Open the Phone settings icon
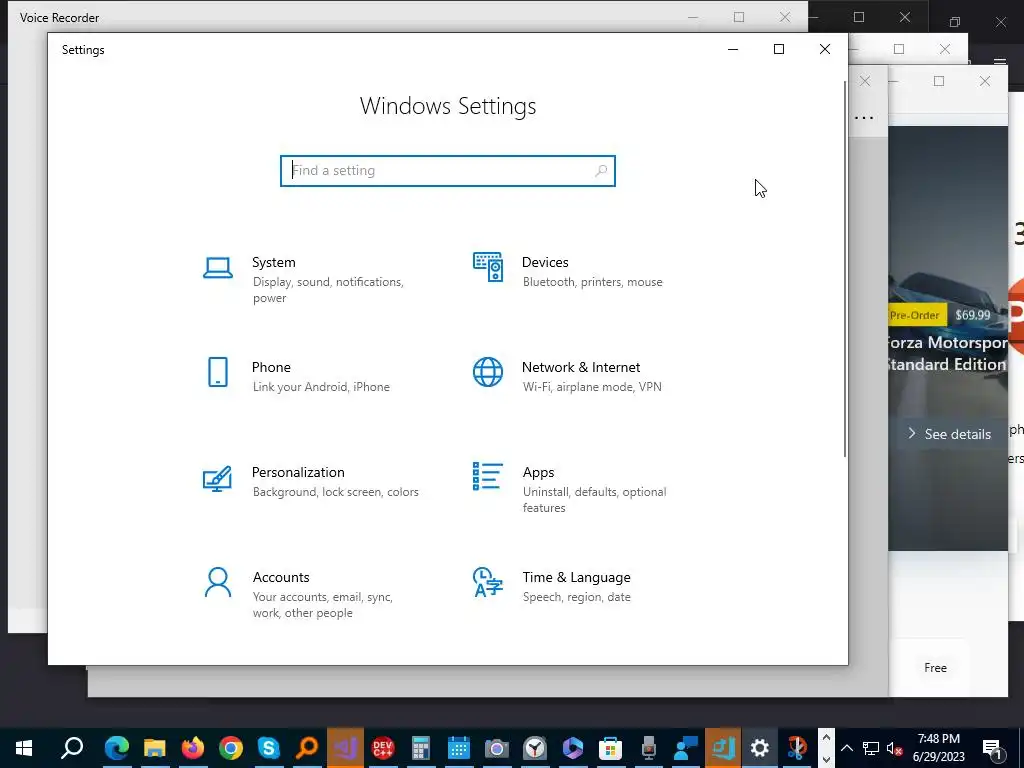Screen dimensions: 1024x768 tap(217, 372)
